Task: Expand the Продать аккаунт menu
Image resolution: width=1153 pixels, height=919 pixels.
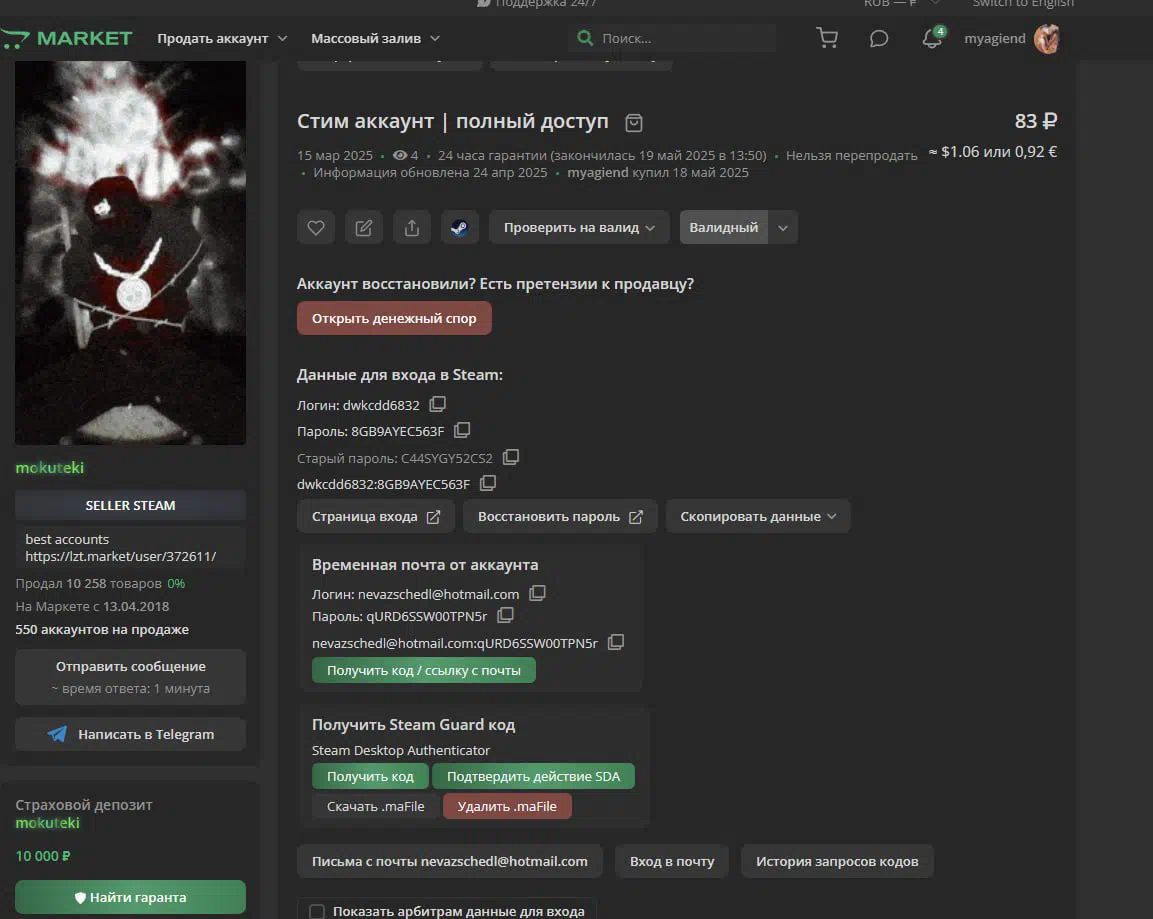Action: tap(222, 38)
